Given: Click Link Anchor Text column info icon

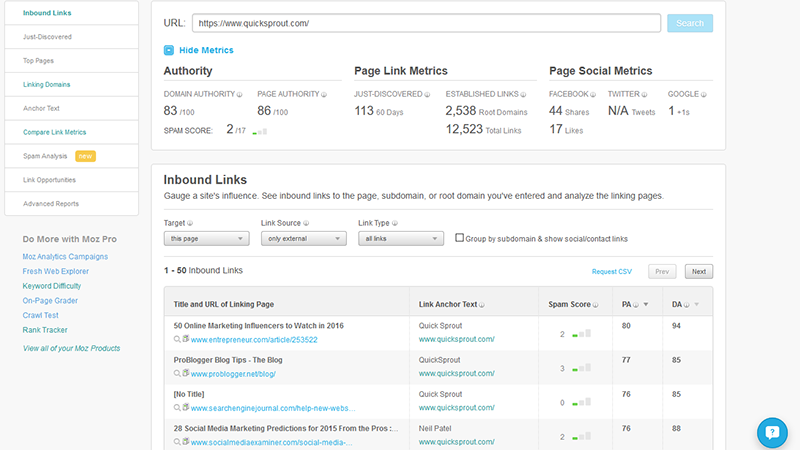Looking at the screenshot, I should click(x=482, y=305).
